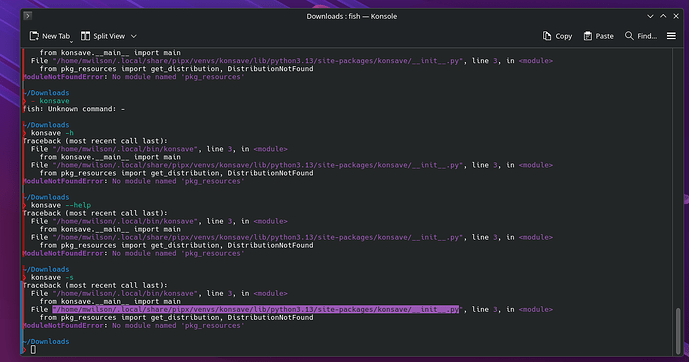Open the New Tab profile dropdown arrow

(x=71, y=42)
